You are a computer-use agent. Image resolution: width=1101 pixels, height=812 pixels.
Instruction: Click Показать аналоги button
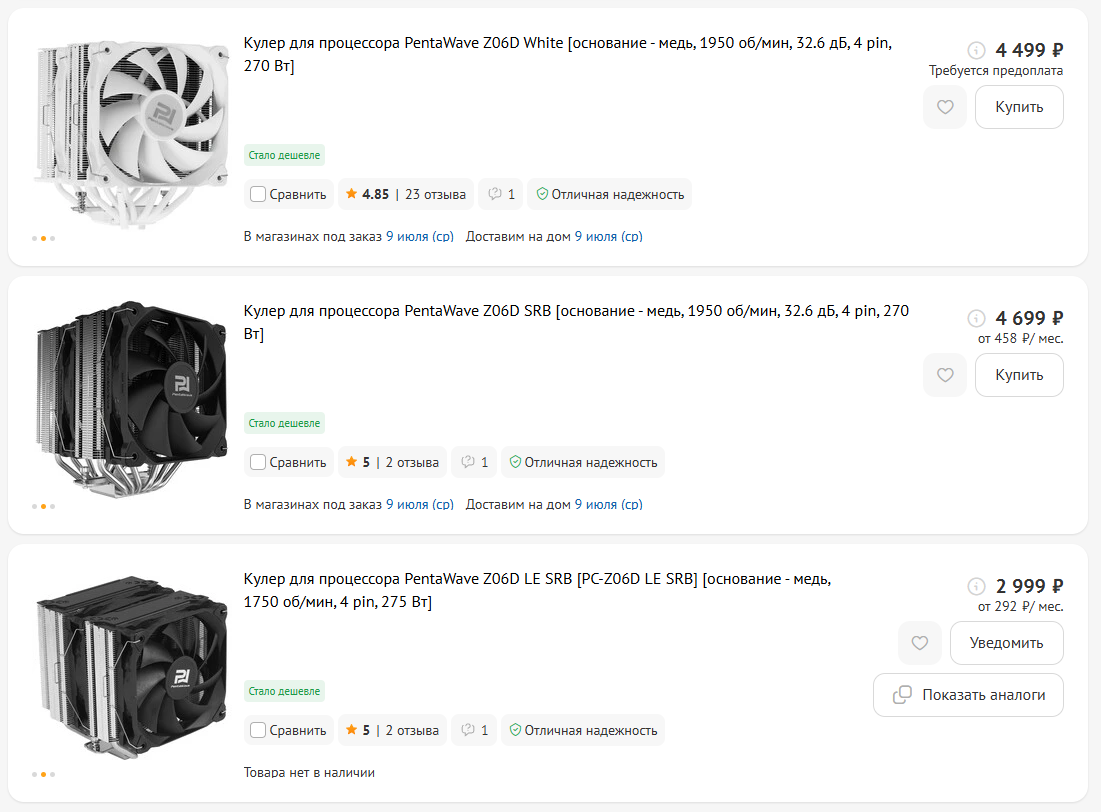click(968, 695)
